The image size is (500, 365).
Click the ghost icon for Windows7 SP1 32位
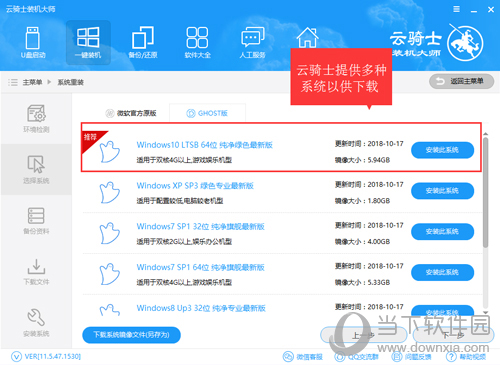point(110,233)
